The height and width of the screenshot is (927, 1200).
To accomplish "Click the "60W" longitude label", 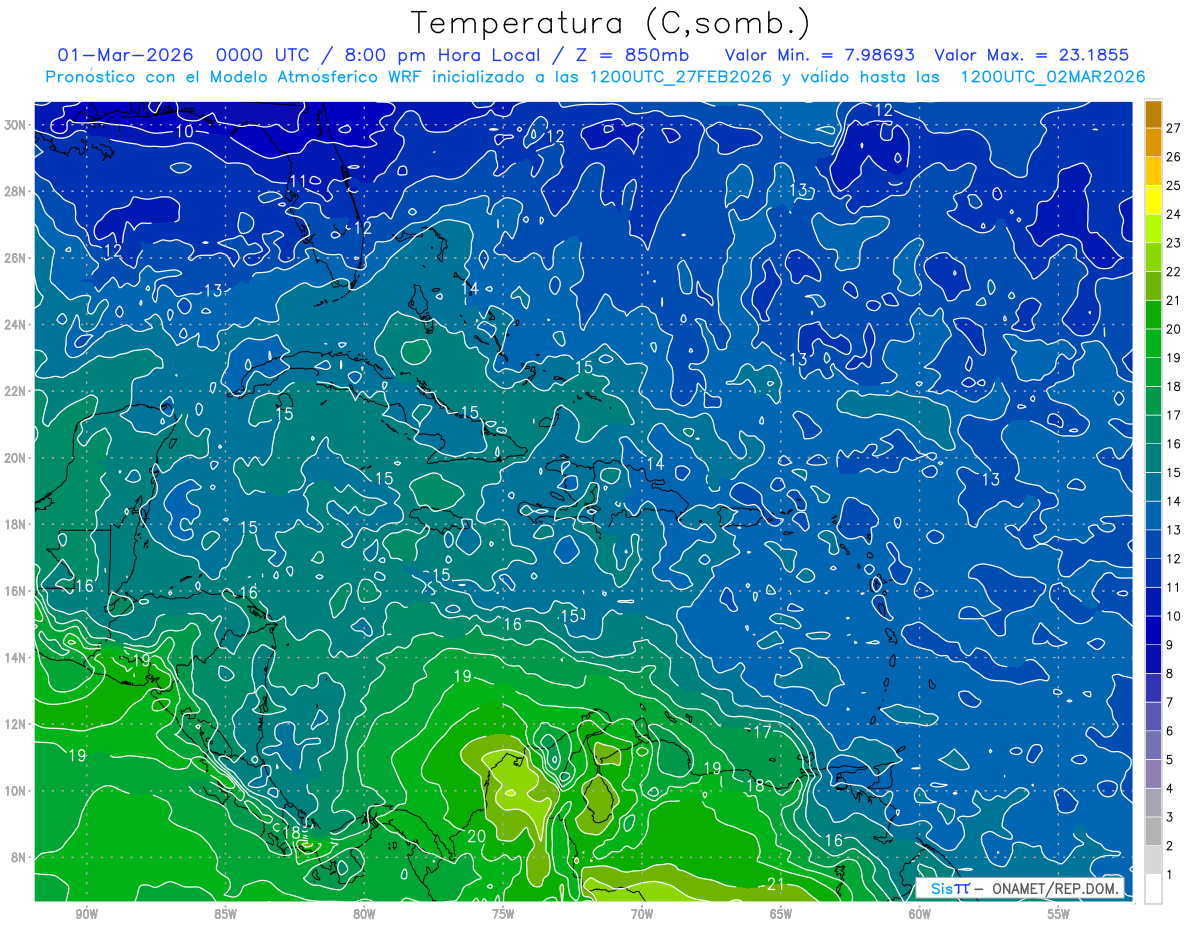I will [x=920, y=914].
